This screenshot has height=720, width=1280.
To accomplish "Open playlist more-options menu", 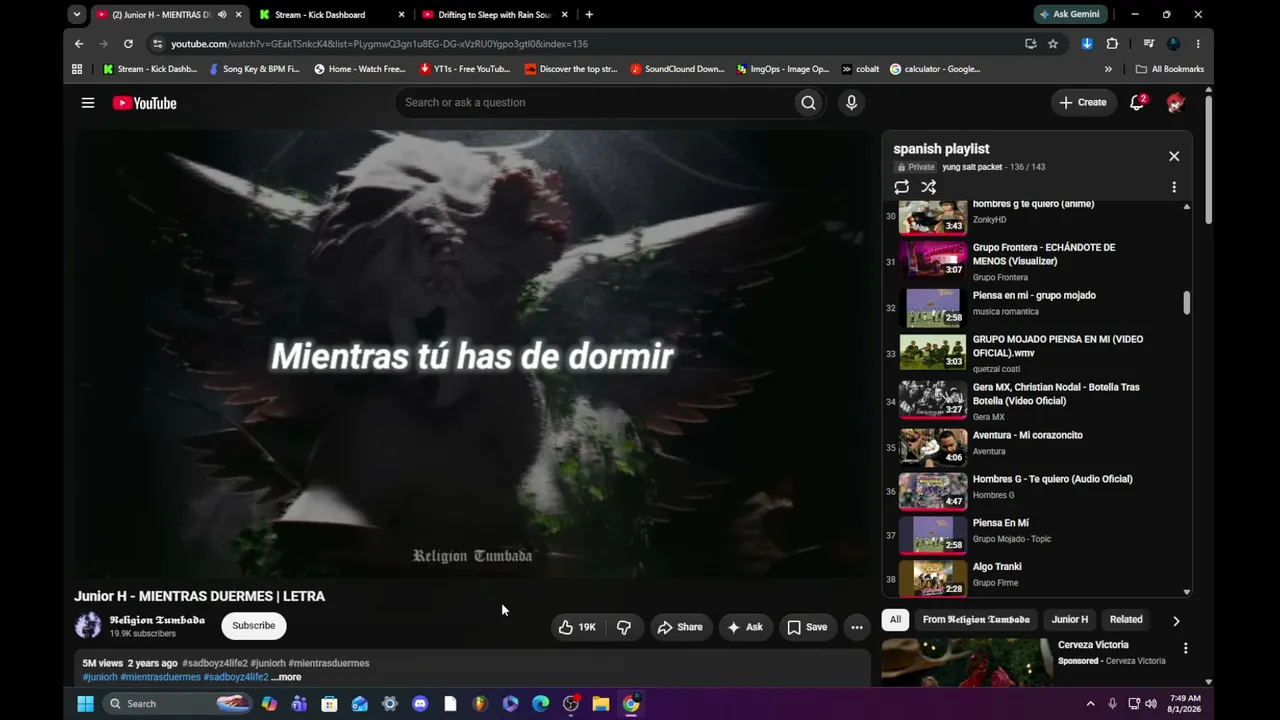I will click(x=1174, y=187).
